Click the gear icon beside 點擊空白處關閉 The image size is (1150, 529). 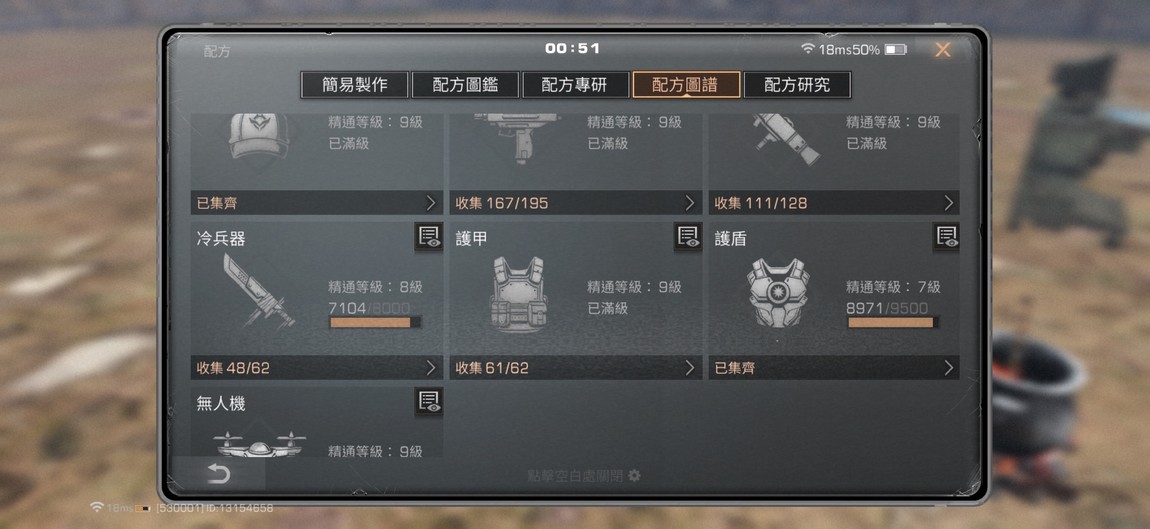coord(634,476)
